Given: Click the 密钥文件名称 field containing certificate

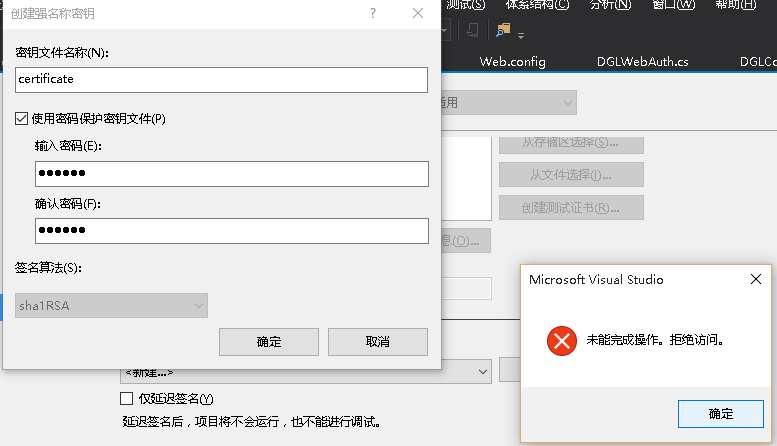Looking at the screenshot, I should [x=221, y=80].
